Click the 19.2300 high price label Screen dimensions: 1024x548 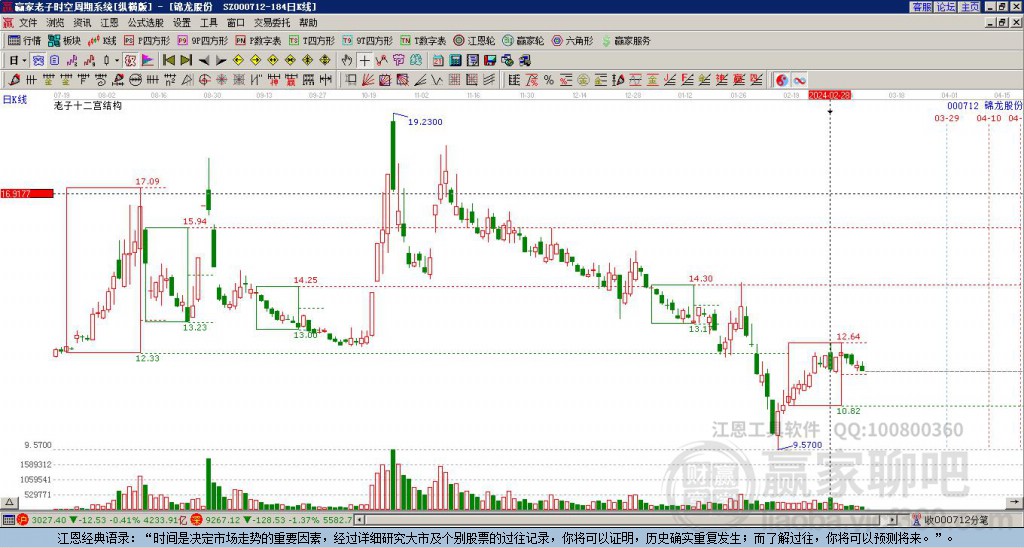click(425, 121)
